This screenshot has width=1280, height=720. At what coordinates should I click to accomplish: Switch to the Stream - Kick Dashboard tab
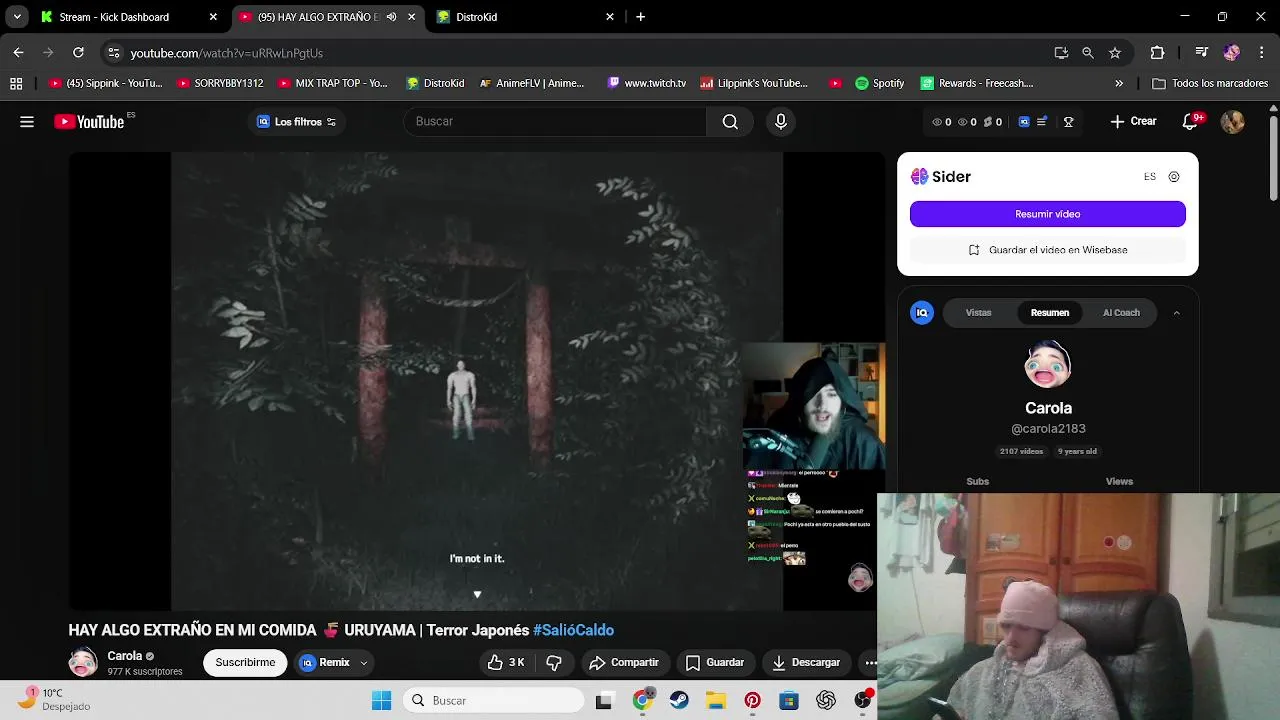(x=127, y=17)
